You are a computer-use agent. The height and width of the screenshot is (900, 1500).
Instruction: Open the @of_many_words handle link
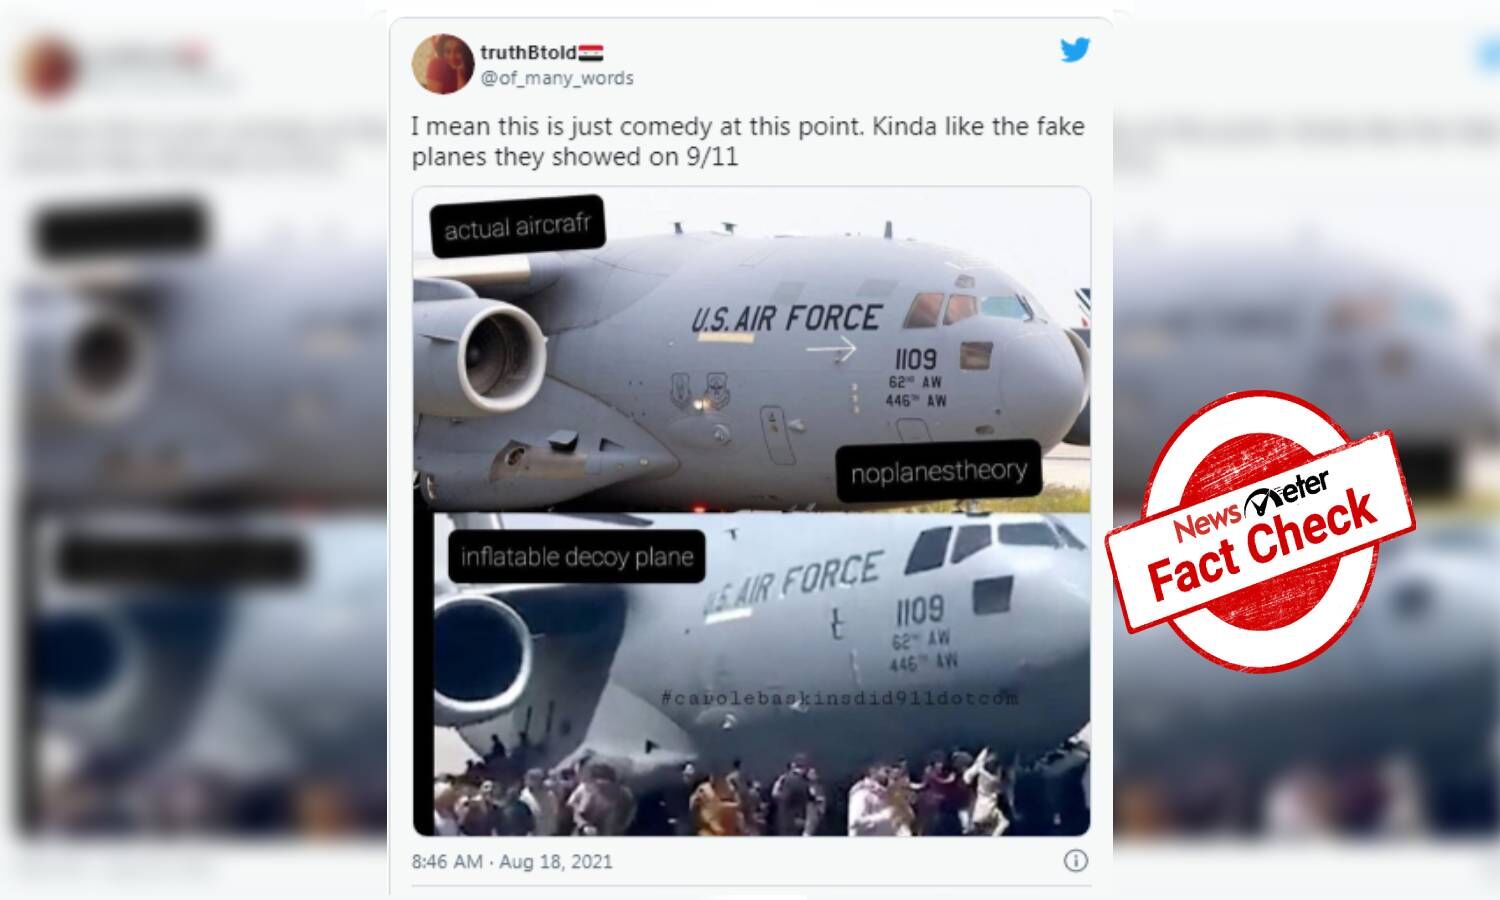click(x=557, y=78)
